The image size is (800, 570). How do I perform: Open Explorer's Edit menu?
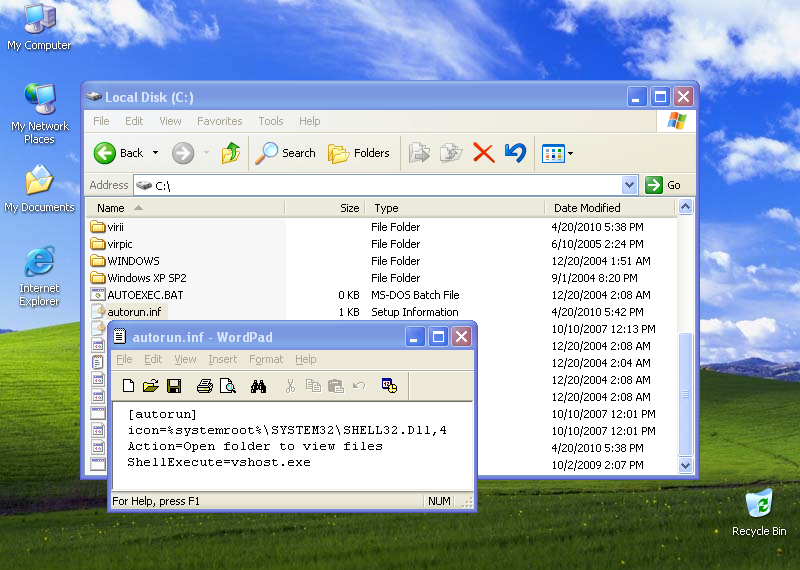pyautogui.click(x=134, y=121)
